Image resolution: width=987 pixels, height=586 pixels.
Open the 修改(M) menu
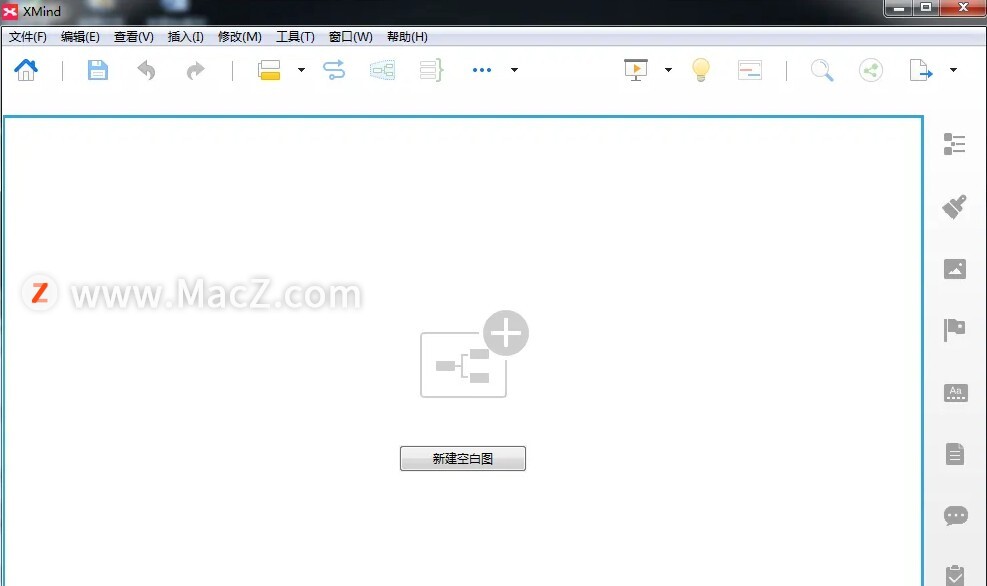click(x=240, y=37)
